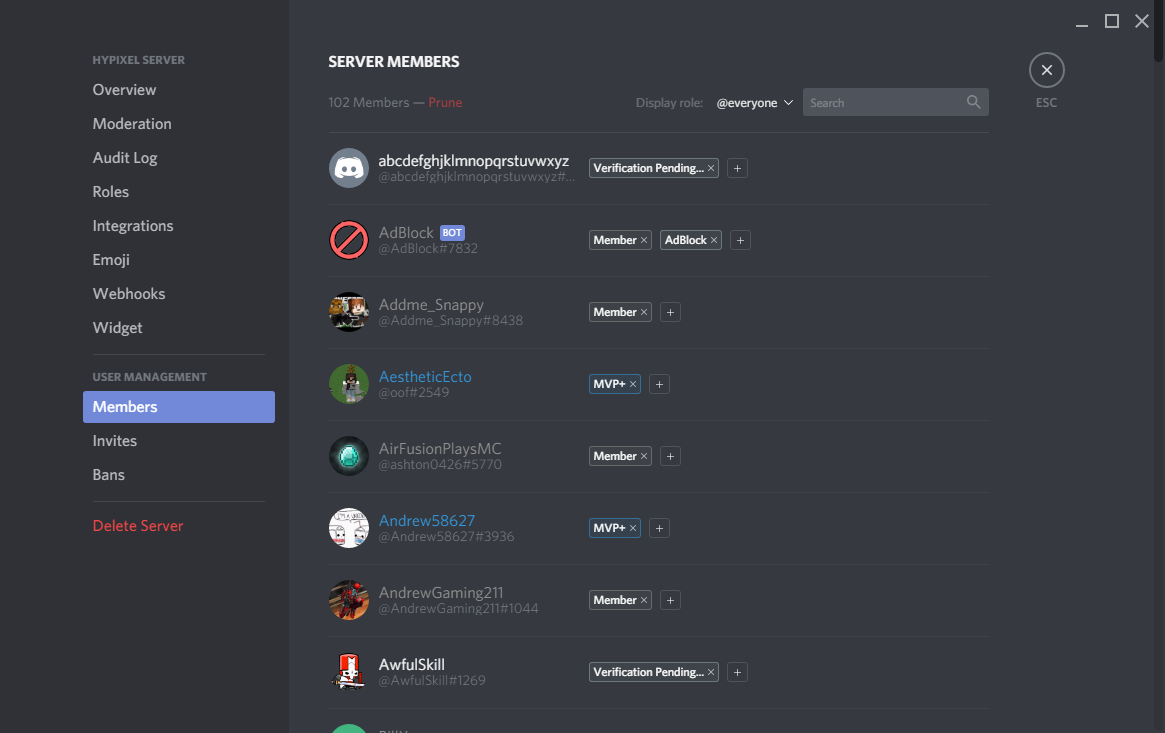Remove Verification Pending role from abcdefghjklmnopqrstuvwxyz

tap(710, 168)
